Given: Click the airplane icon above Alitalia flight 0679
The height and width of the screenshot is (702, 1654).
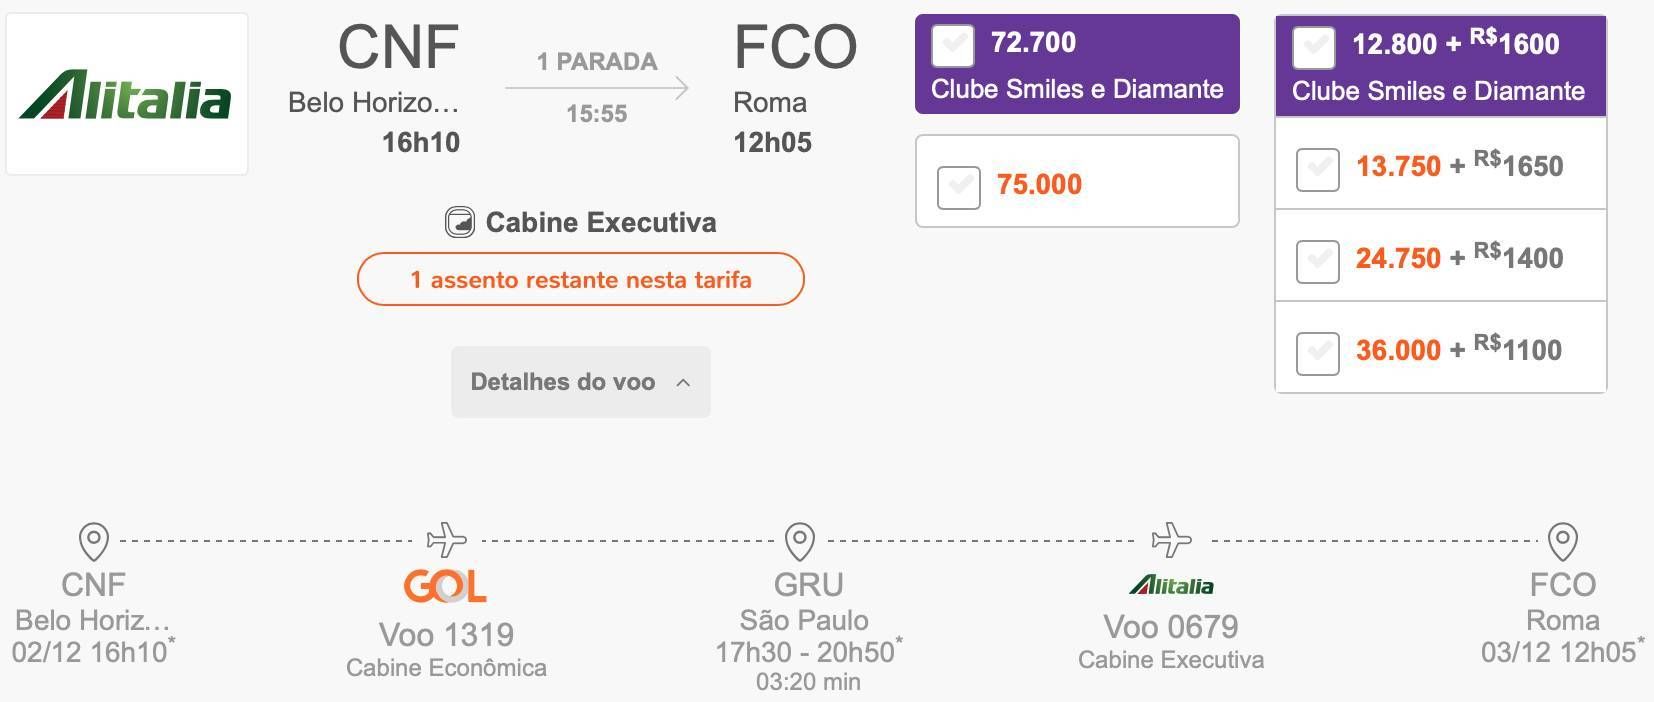Looking at the screenshot, I should (1171, 540).
